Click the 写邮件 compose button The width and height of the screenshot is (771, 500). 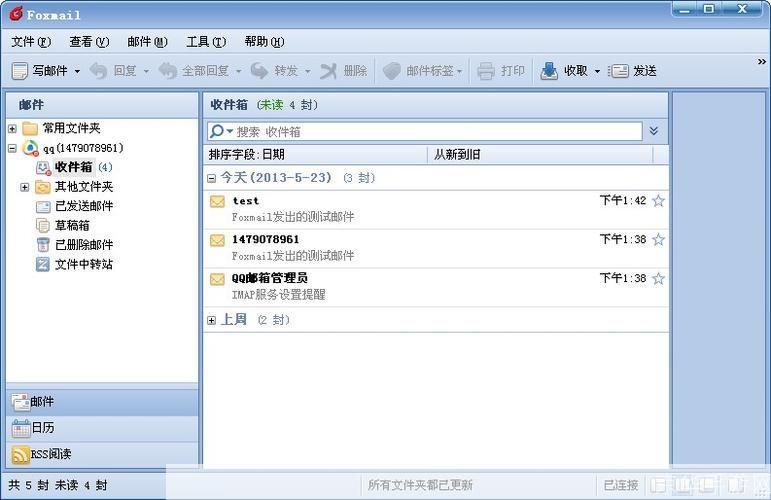click(x=39, y=71)
